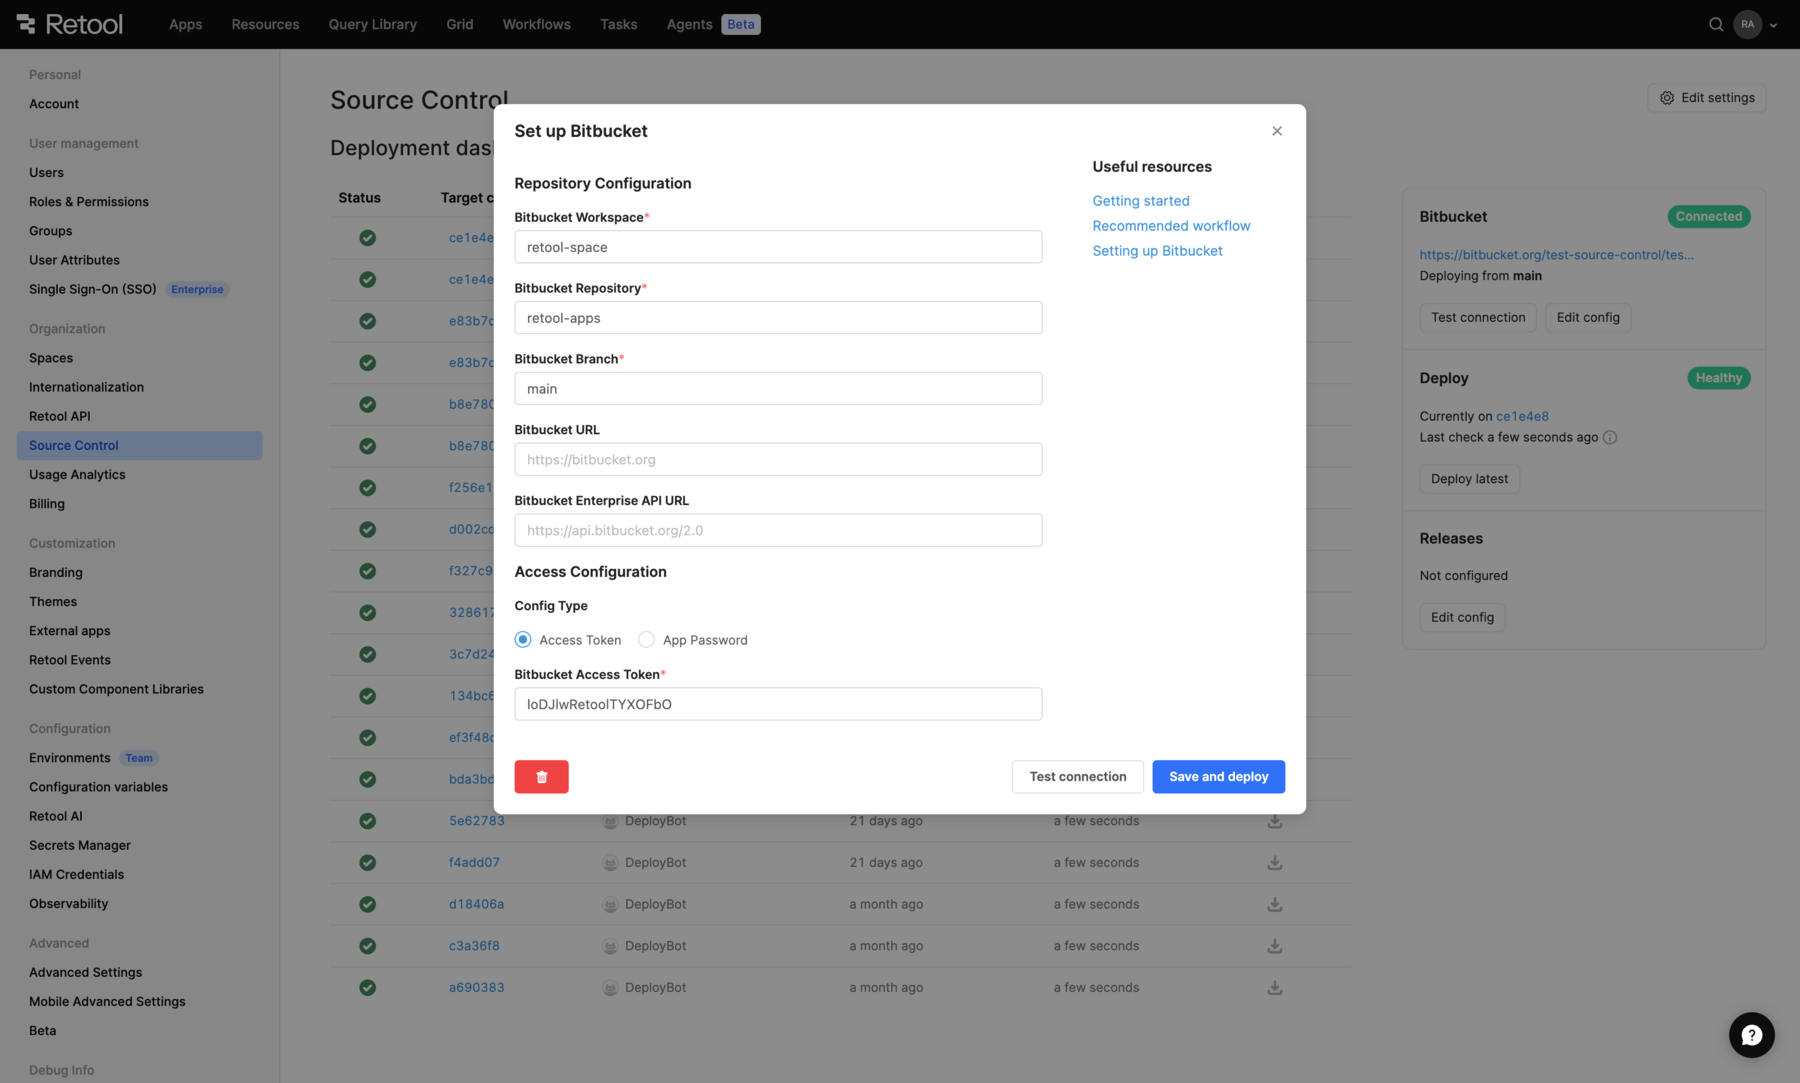Click Save and deploy
1800x1083 pixels.
[x=1218, y=776]
